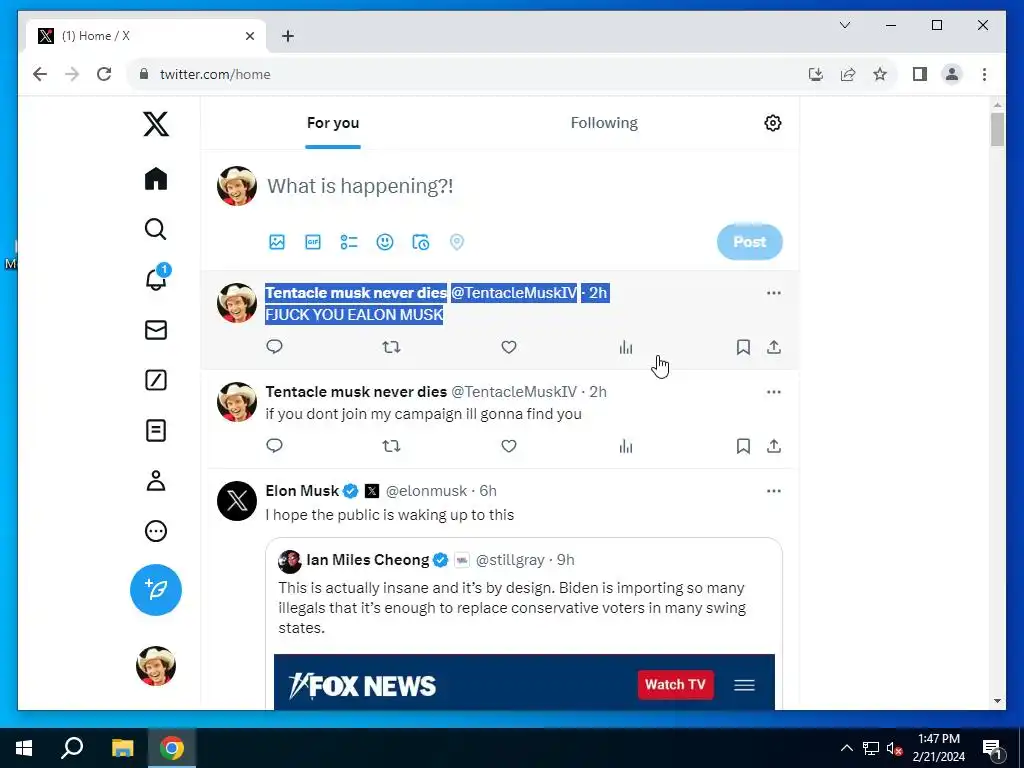
Task: Open more options on 'join my campaign' post
Action: click(774, 392)
